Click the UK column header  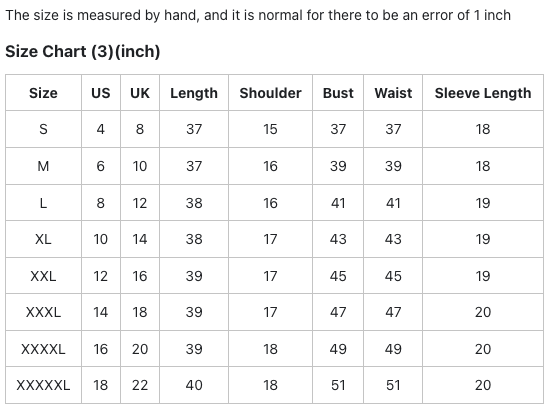140,93
